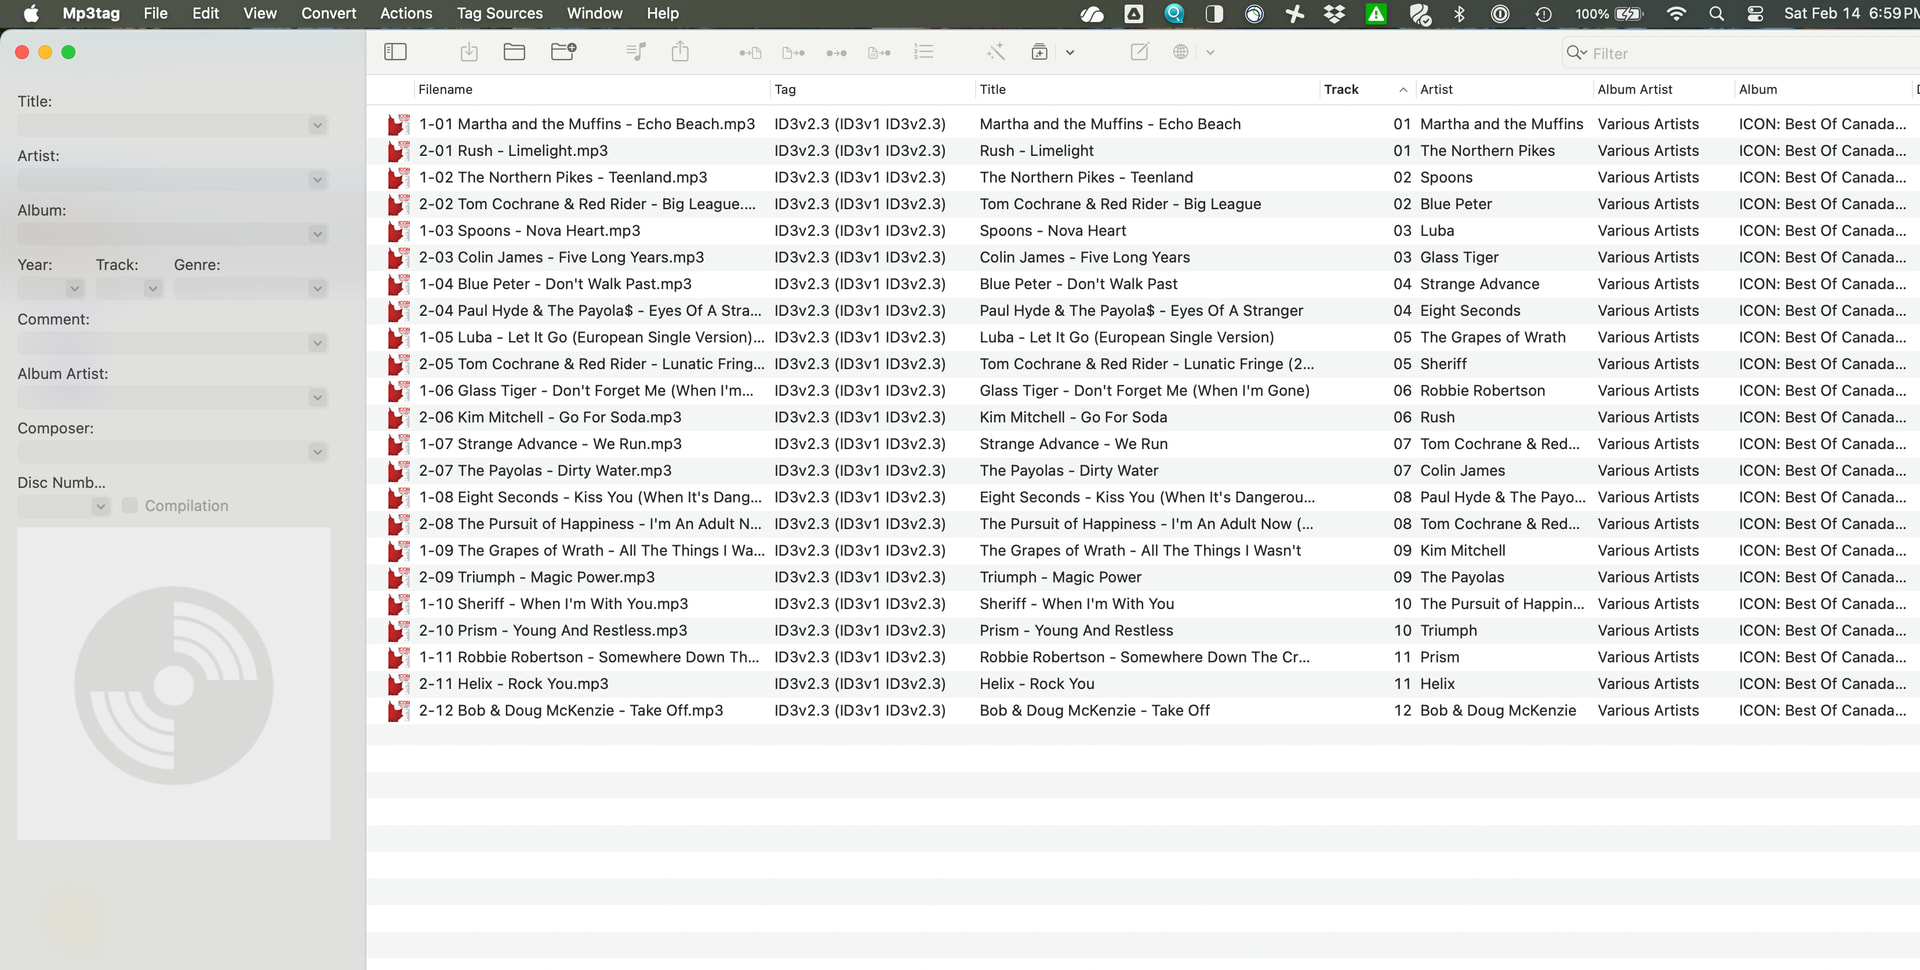This screenshot has height=970, width=1920.
Task: Select the file 2-06 Kim Mitchell - Go For Soda.mp3
Action: tap(550, 418)
